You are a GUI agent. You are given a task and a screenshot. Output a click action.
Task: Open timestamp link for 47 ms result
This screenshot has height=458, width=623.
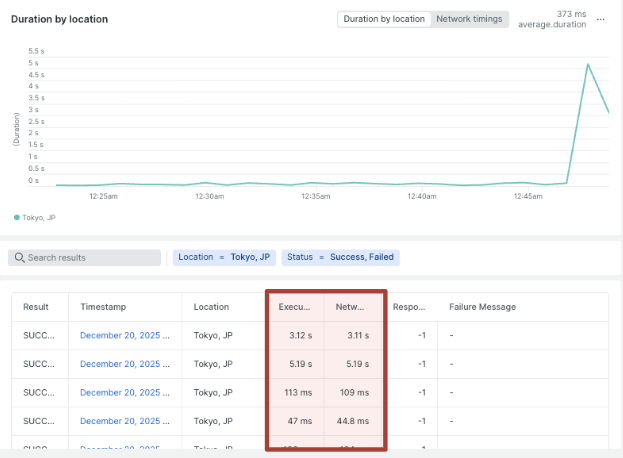(x=125, y=420)
